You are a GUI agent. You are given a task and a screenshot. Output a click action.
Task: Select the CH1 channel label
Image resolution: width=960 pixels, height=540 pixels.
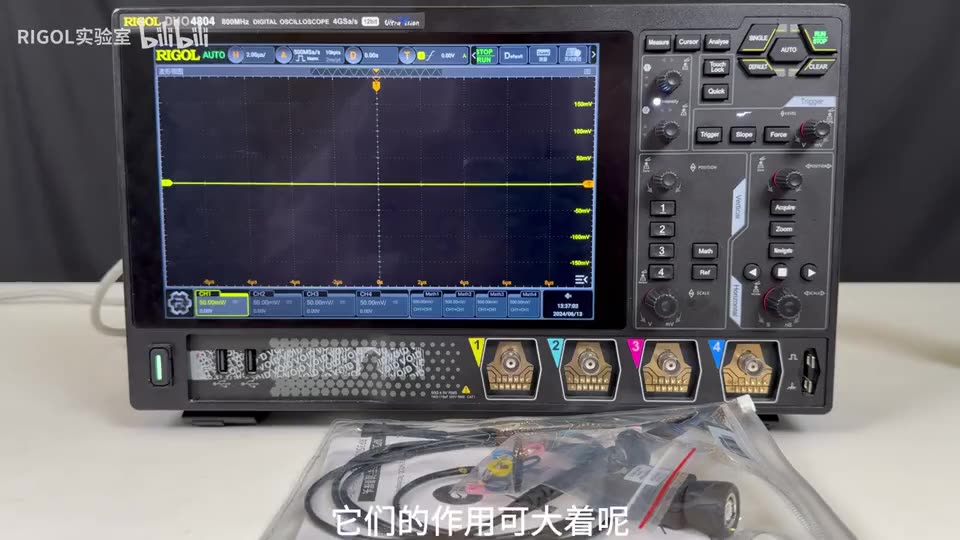click(x=204, y=294)
